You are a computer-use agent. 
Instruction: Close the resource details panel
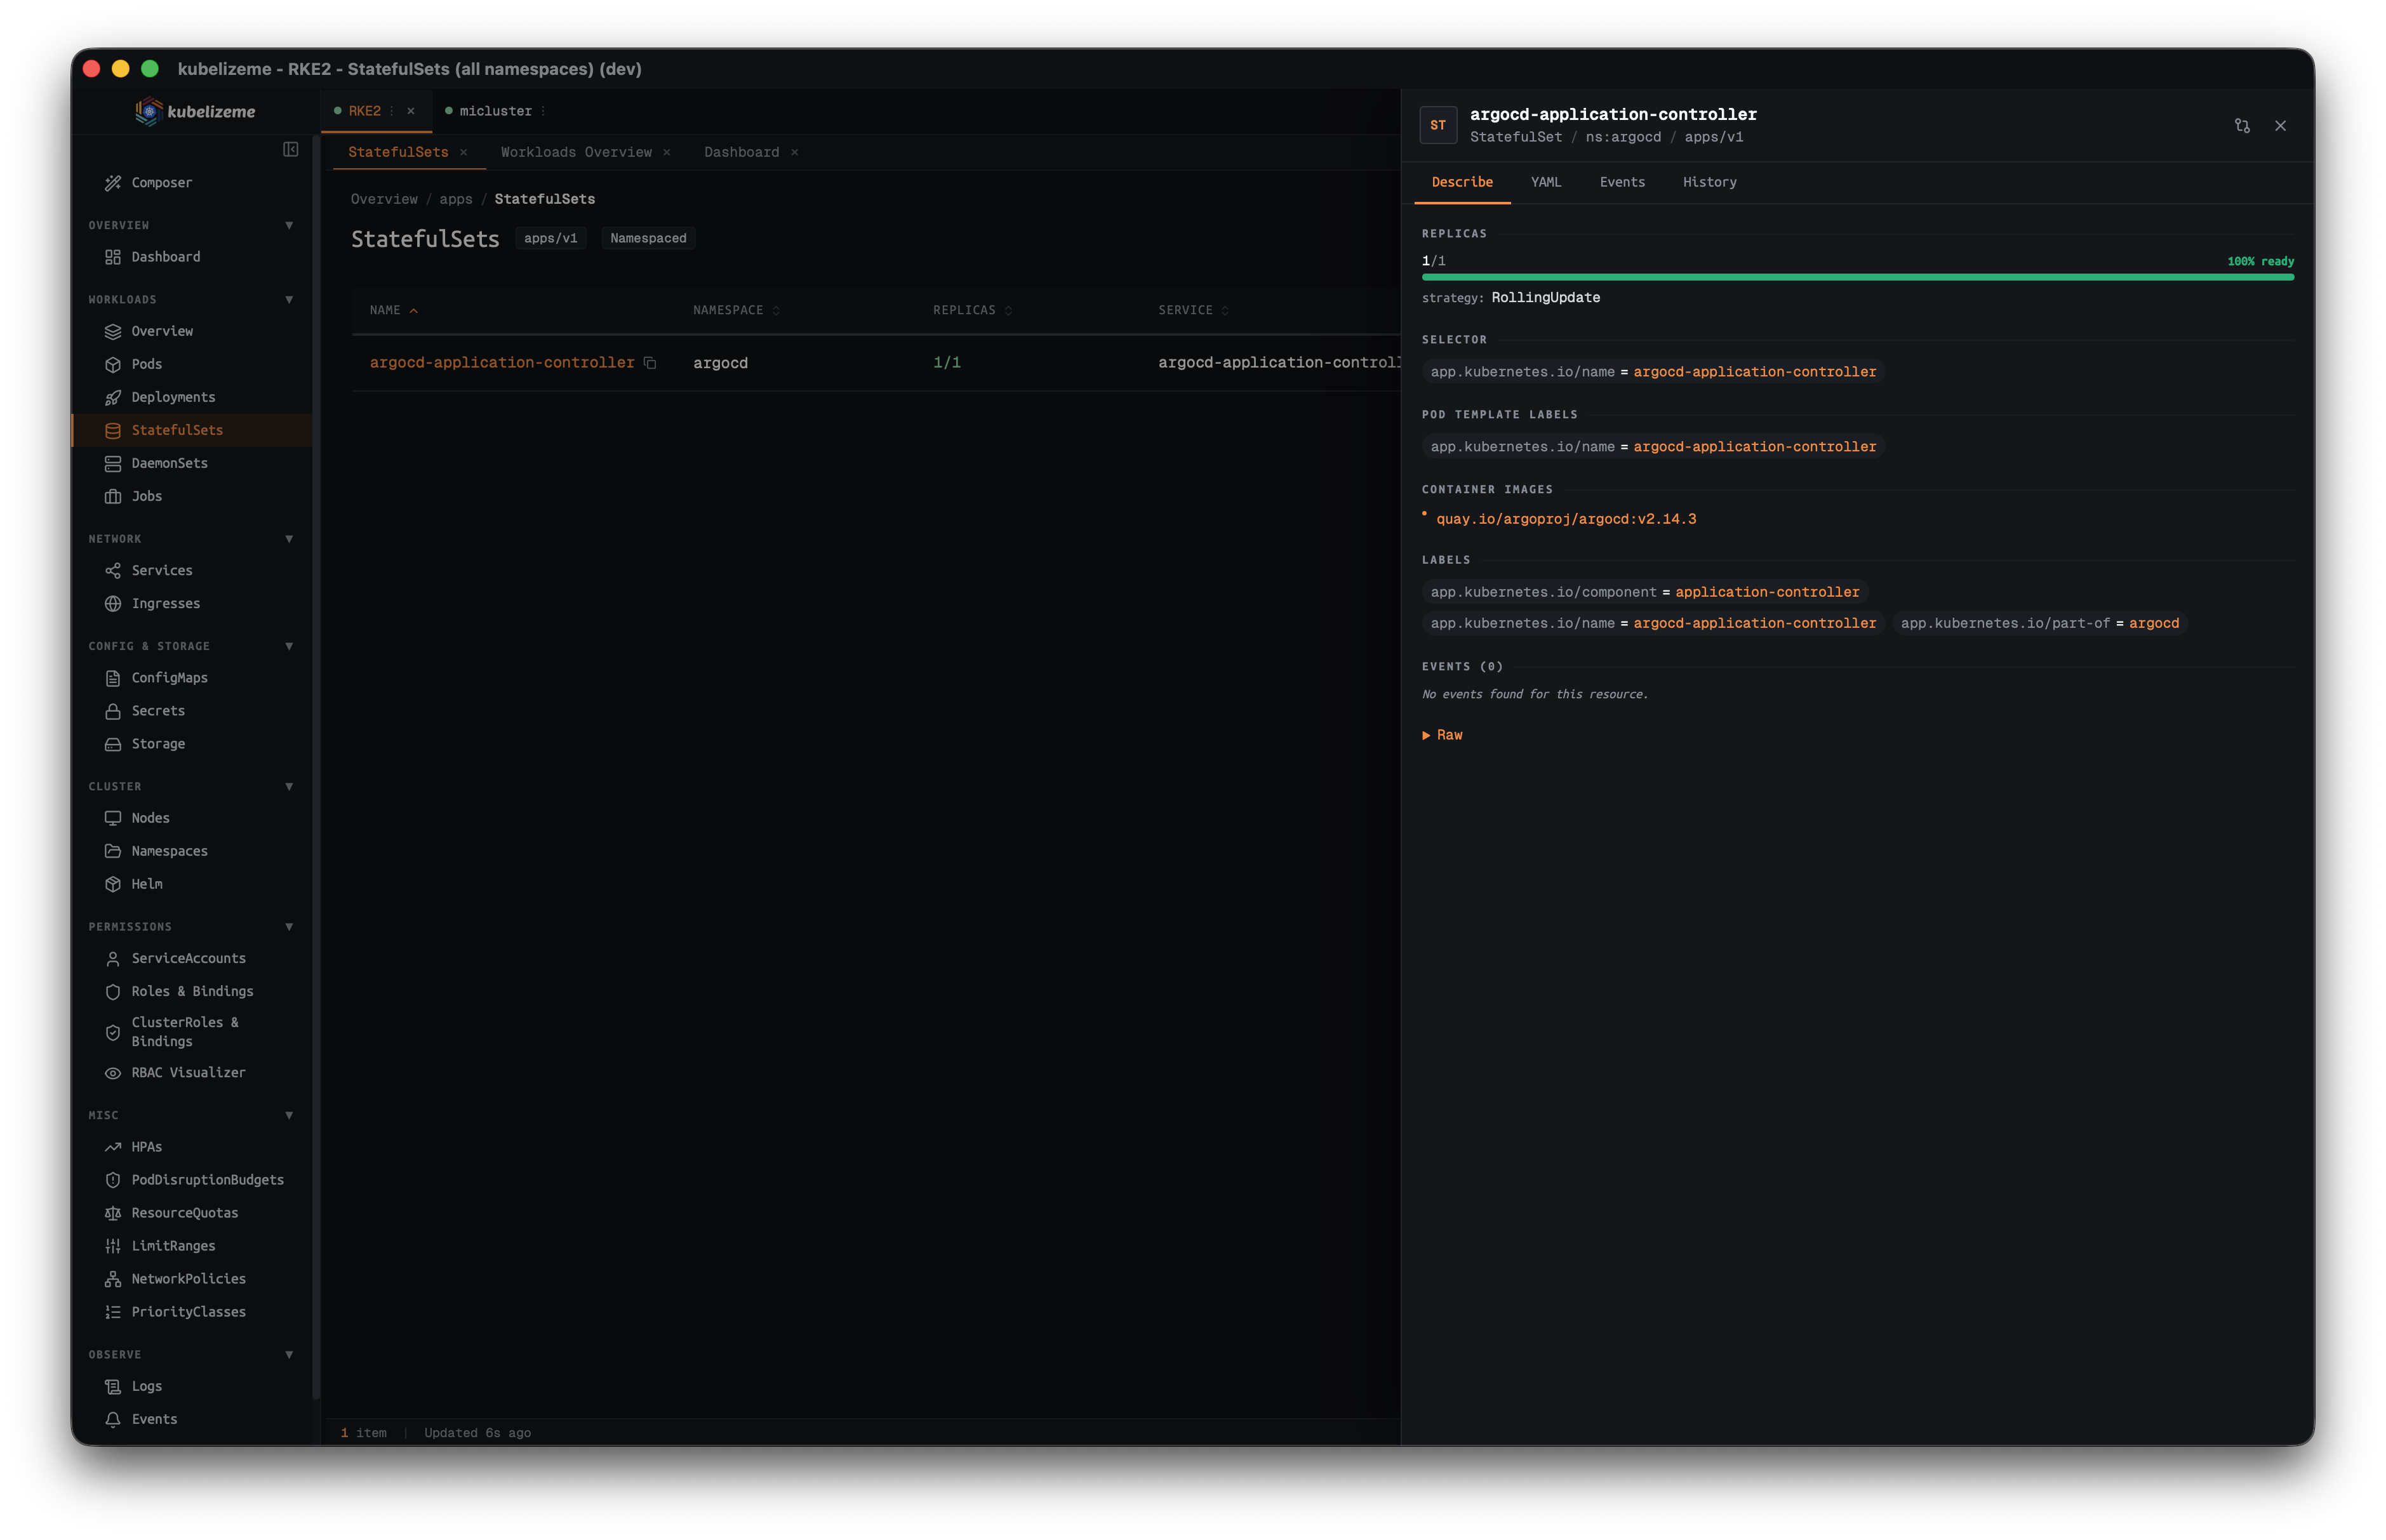pos(2280,126)
